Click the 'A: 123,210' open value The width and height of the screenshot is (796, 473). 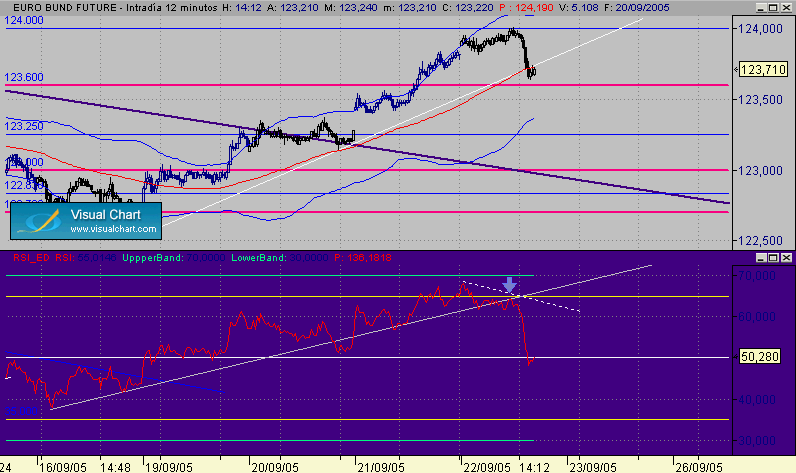click(x=293, y=8)
